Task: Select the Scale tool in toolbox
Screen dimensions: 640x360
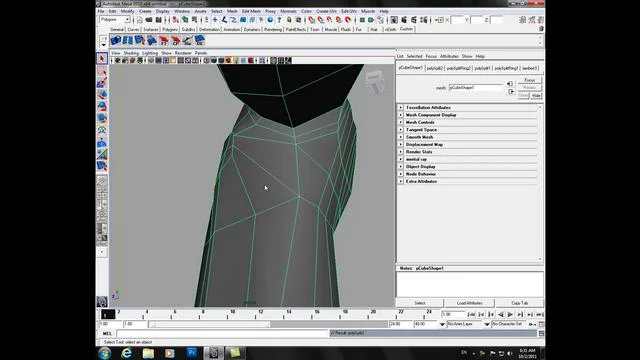Action: coord(102,118)
